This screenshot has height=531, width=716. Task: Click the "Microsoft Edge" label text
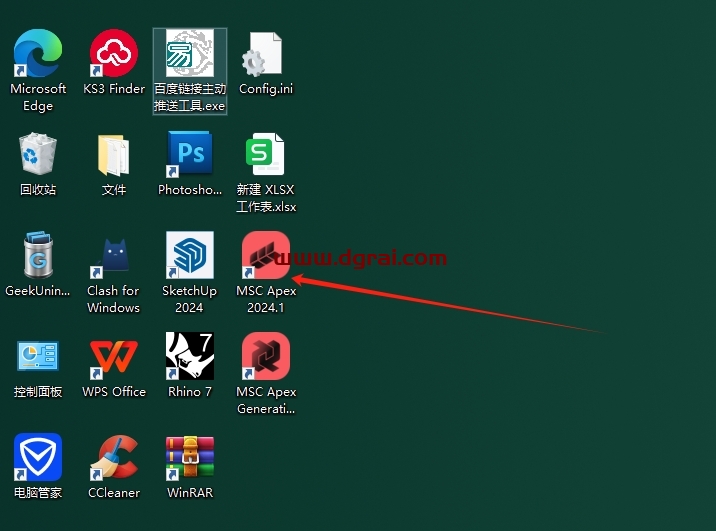(x=38, y=97)
